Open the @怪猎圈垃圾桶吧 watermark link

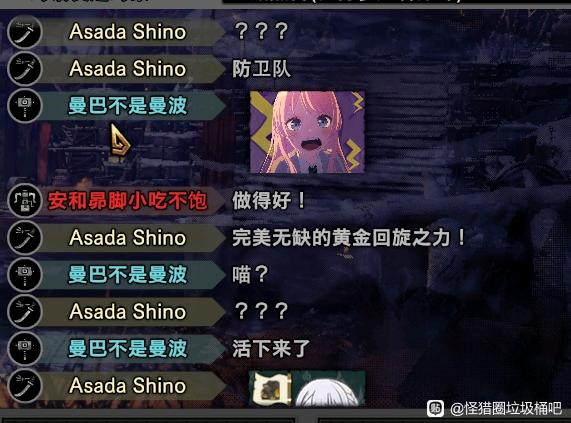(x=506, y=408)
